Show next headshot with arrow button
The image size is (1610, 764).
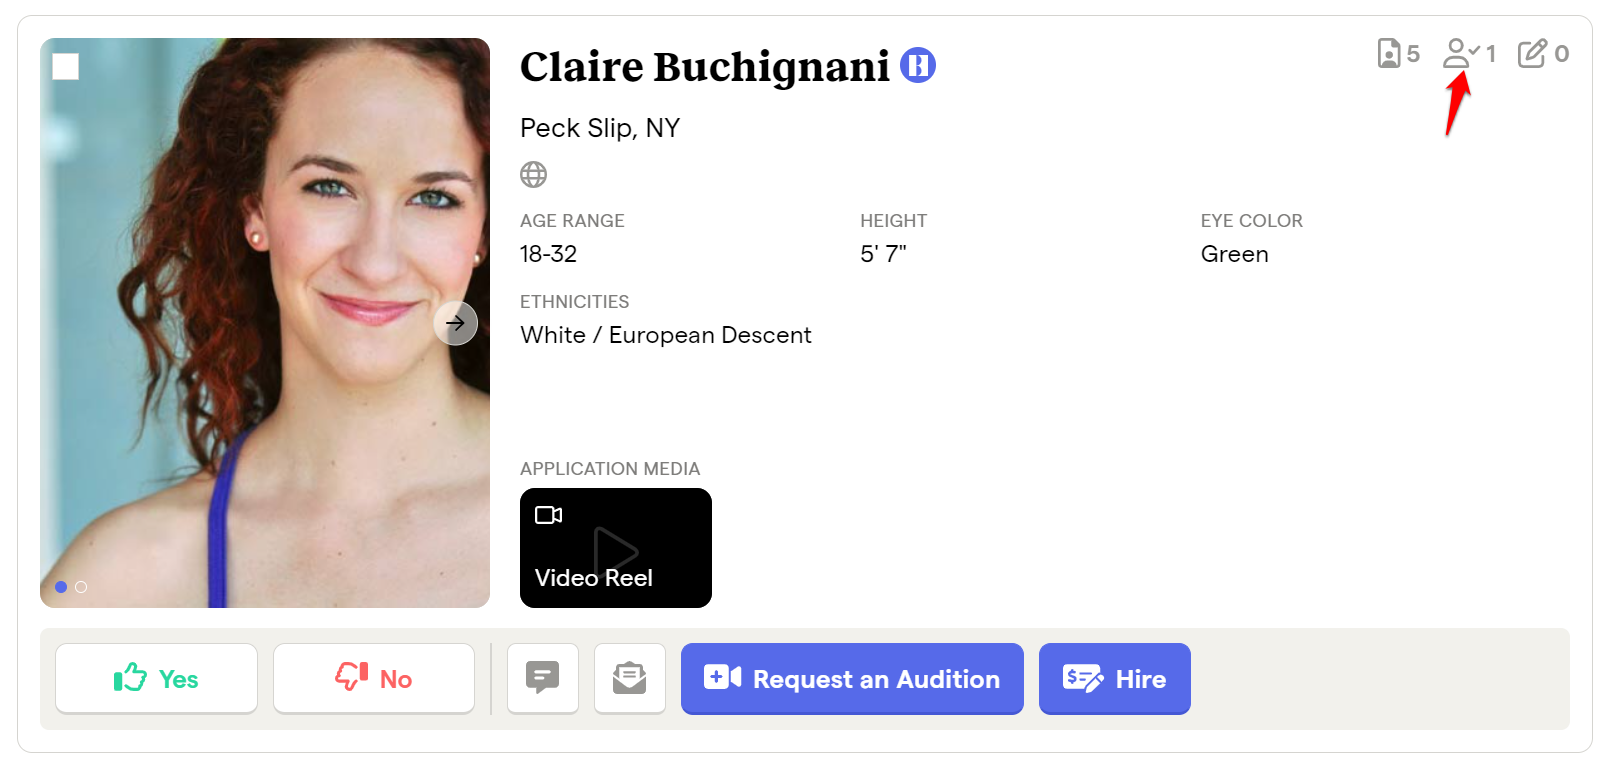click(x=455, y=323)
